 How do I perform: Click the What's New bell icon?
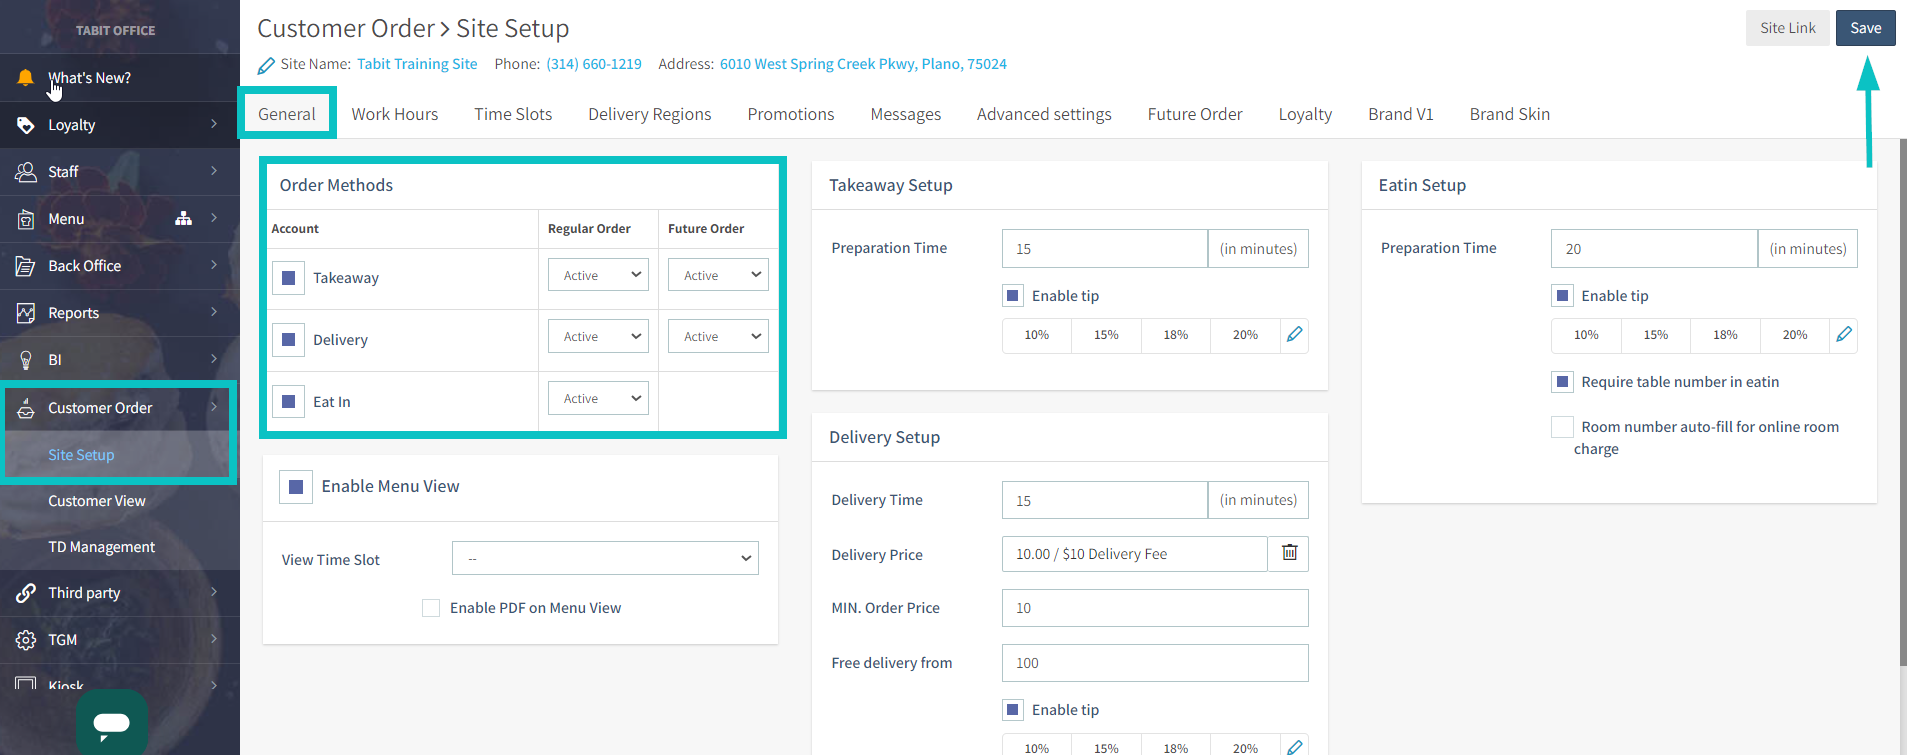(25, 78)
